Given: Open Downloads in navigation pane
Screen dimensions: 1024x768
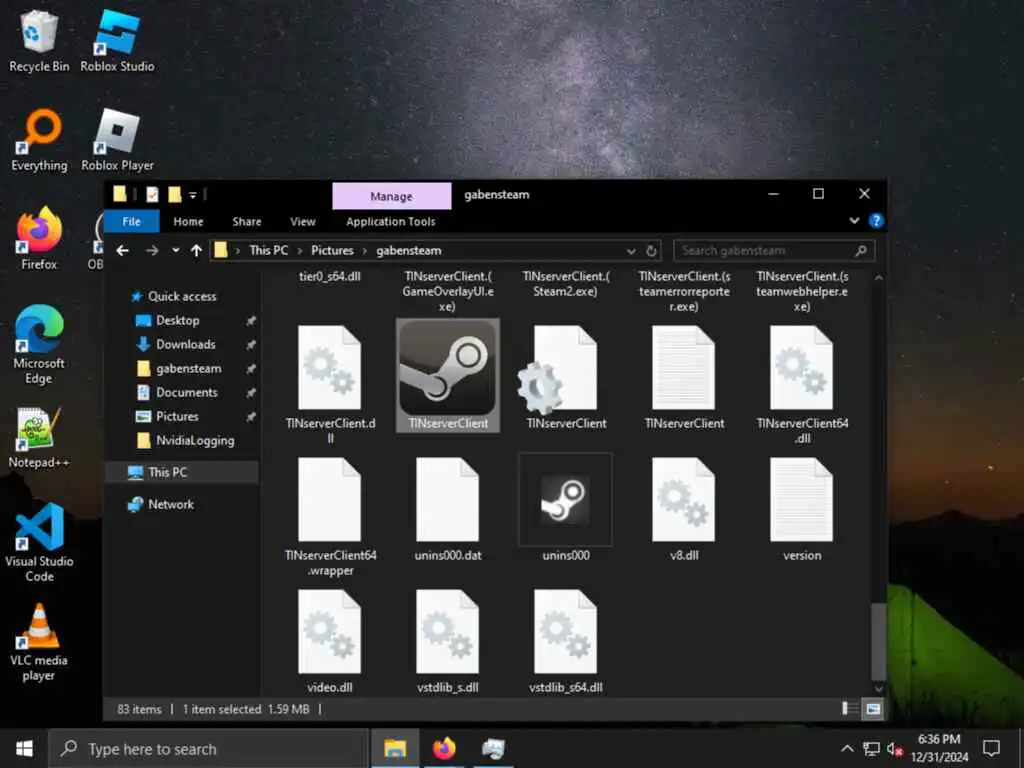Looking at the screenshot, I should (x=185, y=344).
